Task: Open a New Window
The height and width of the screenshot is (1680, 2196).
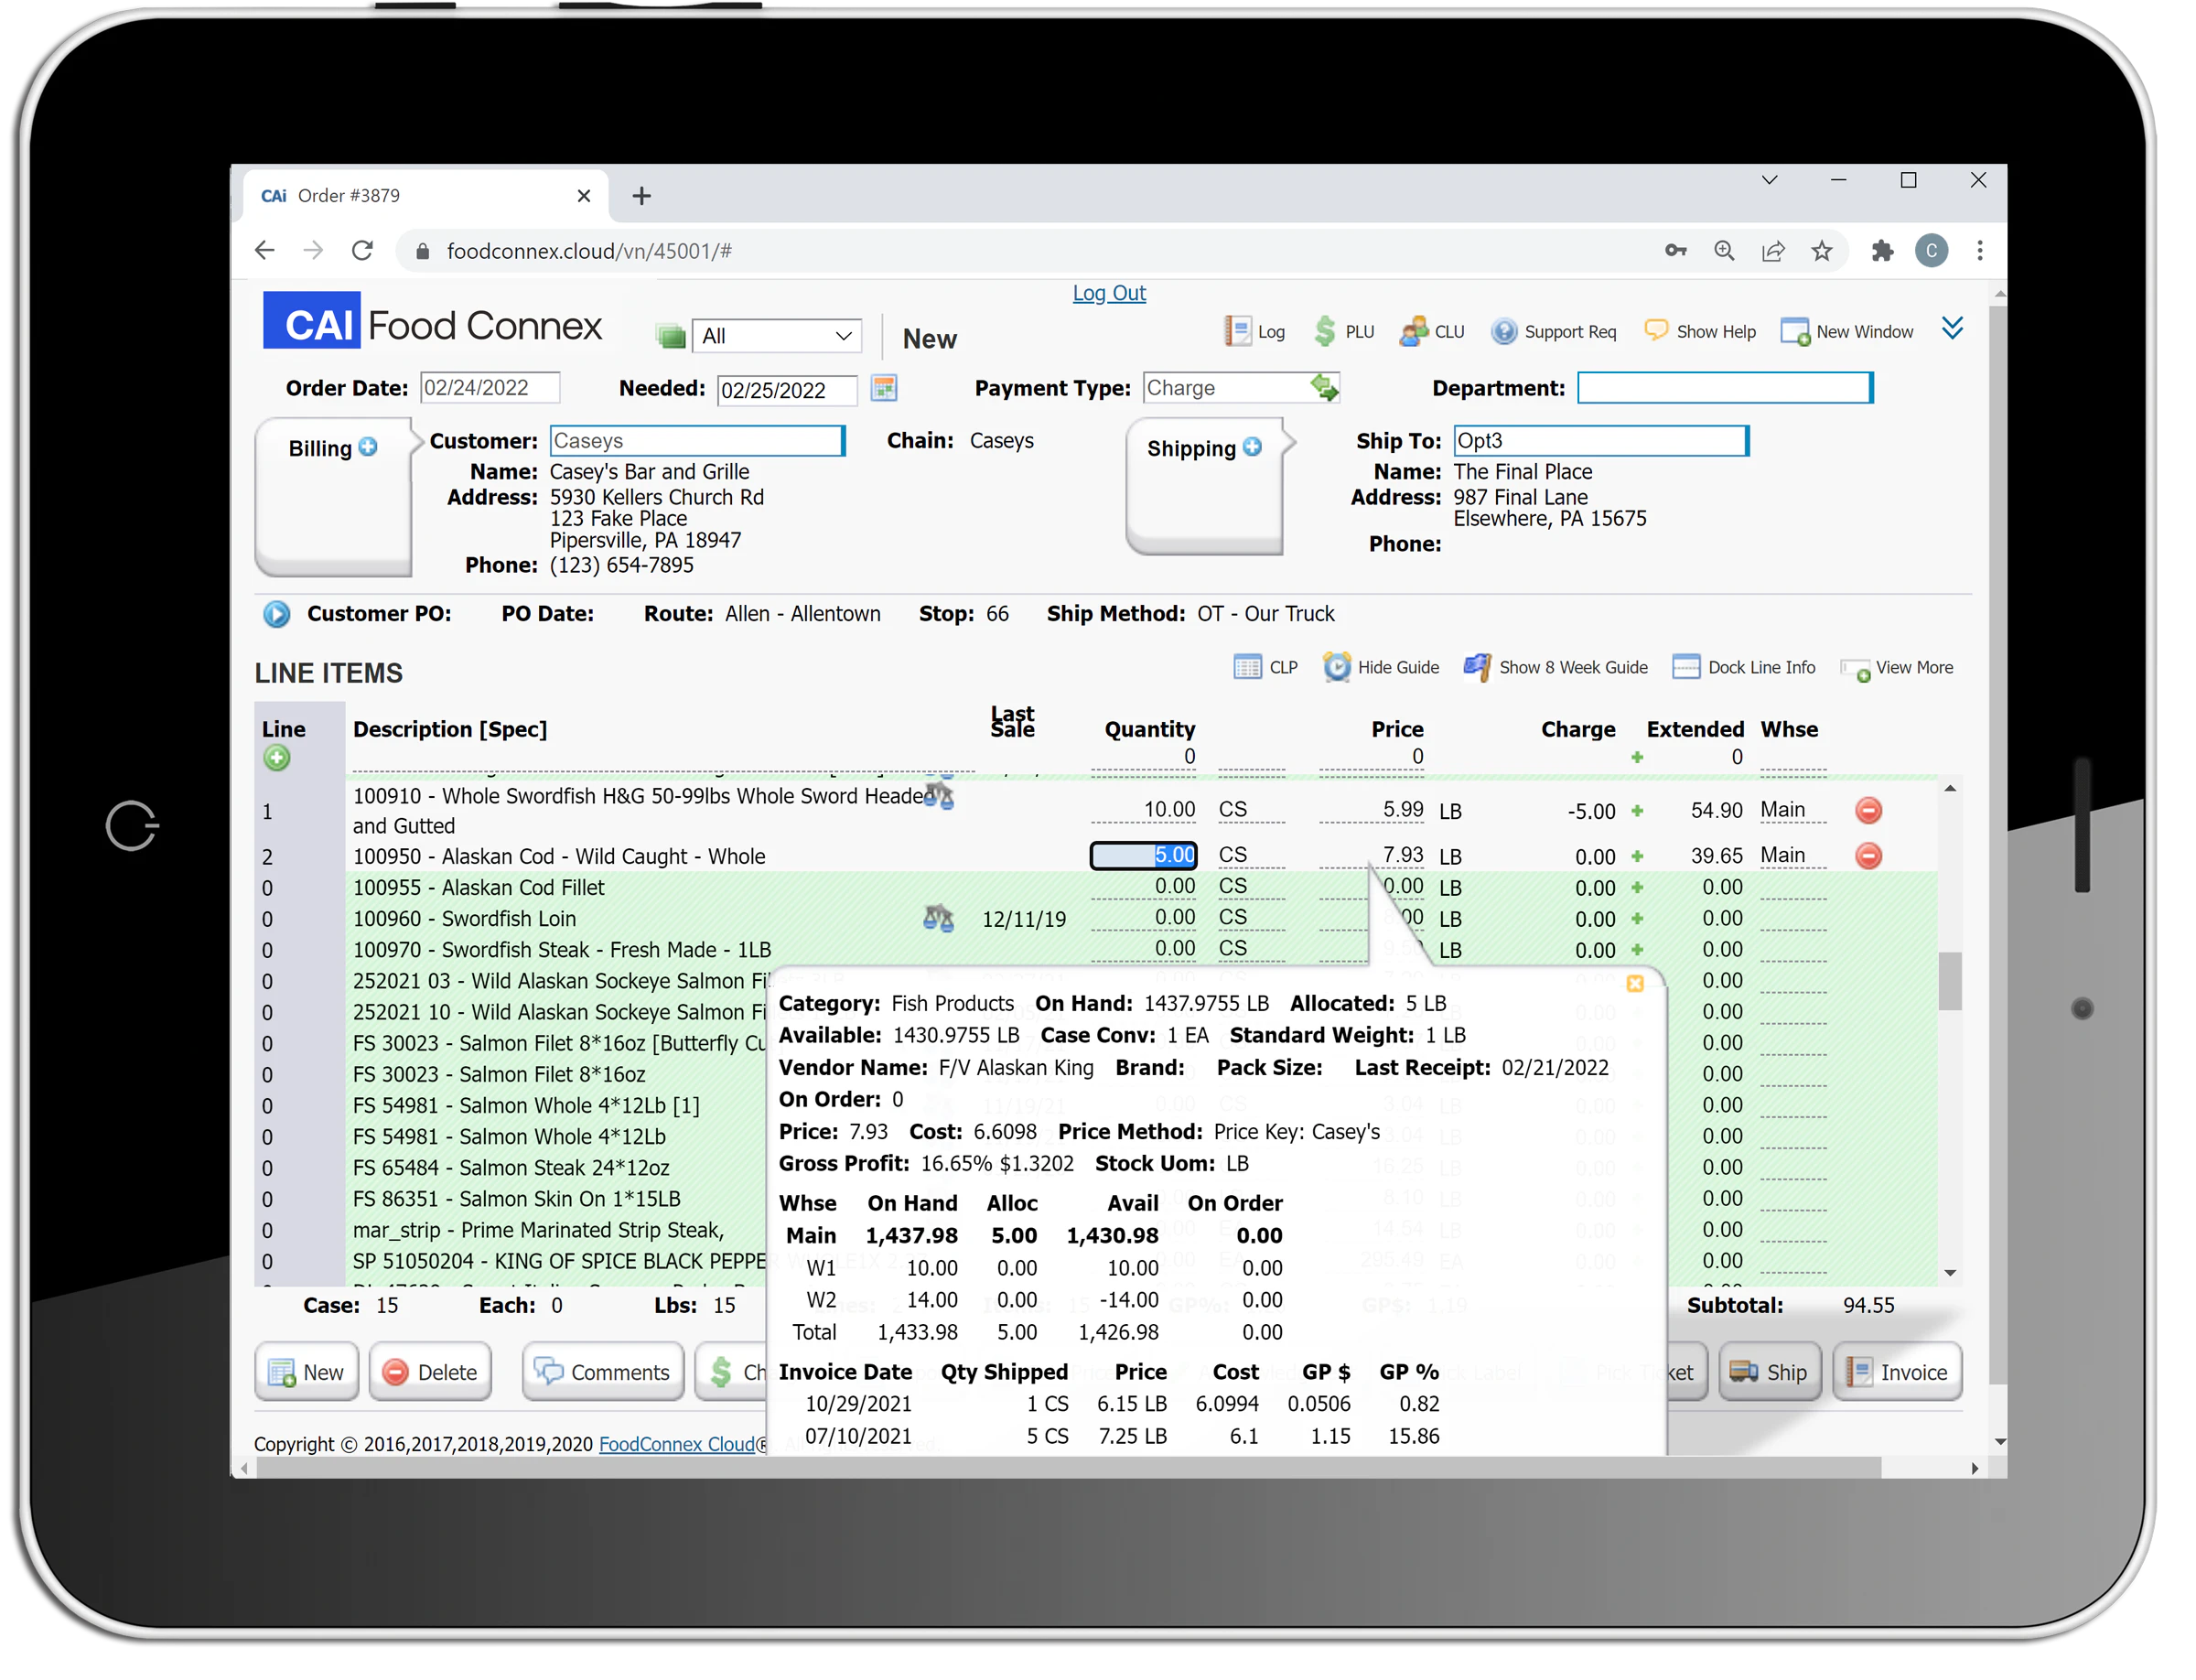Action: coord(1795,330)
